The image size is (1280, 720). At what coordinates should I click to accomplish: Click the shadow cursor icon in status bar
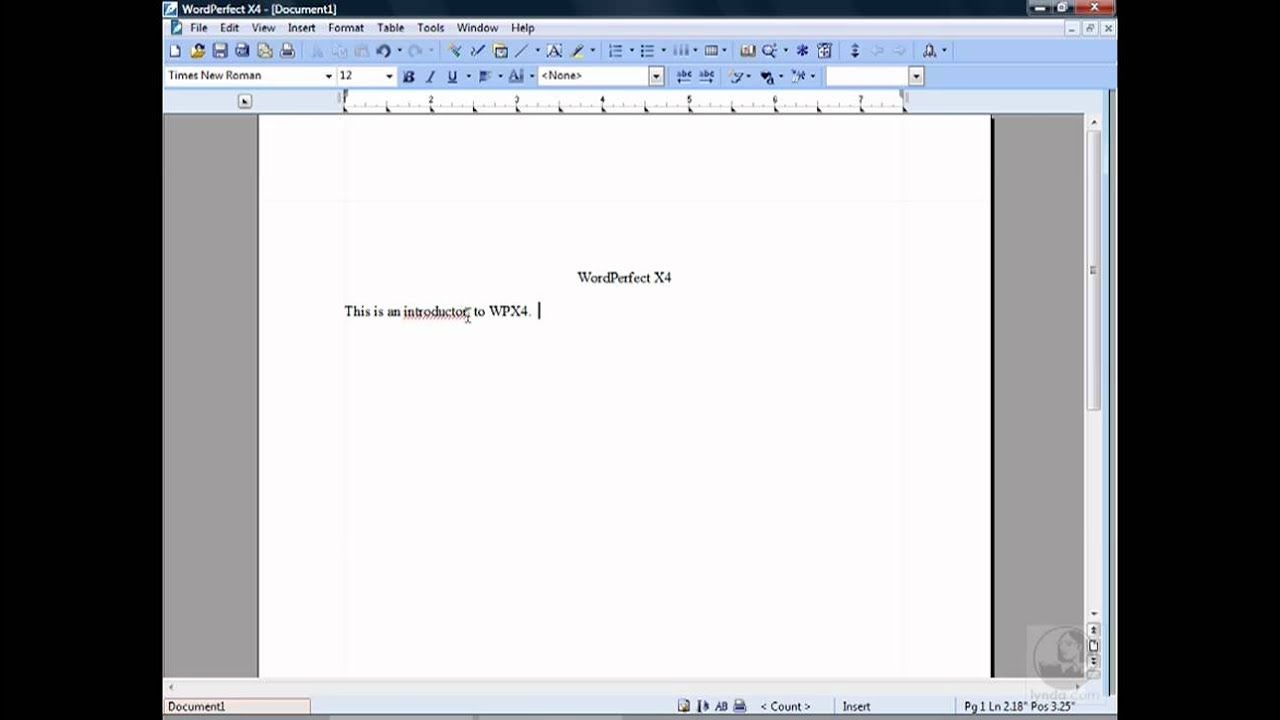(x=703, y=706)
